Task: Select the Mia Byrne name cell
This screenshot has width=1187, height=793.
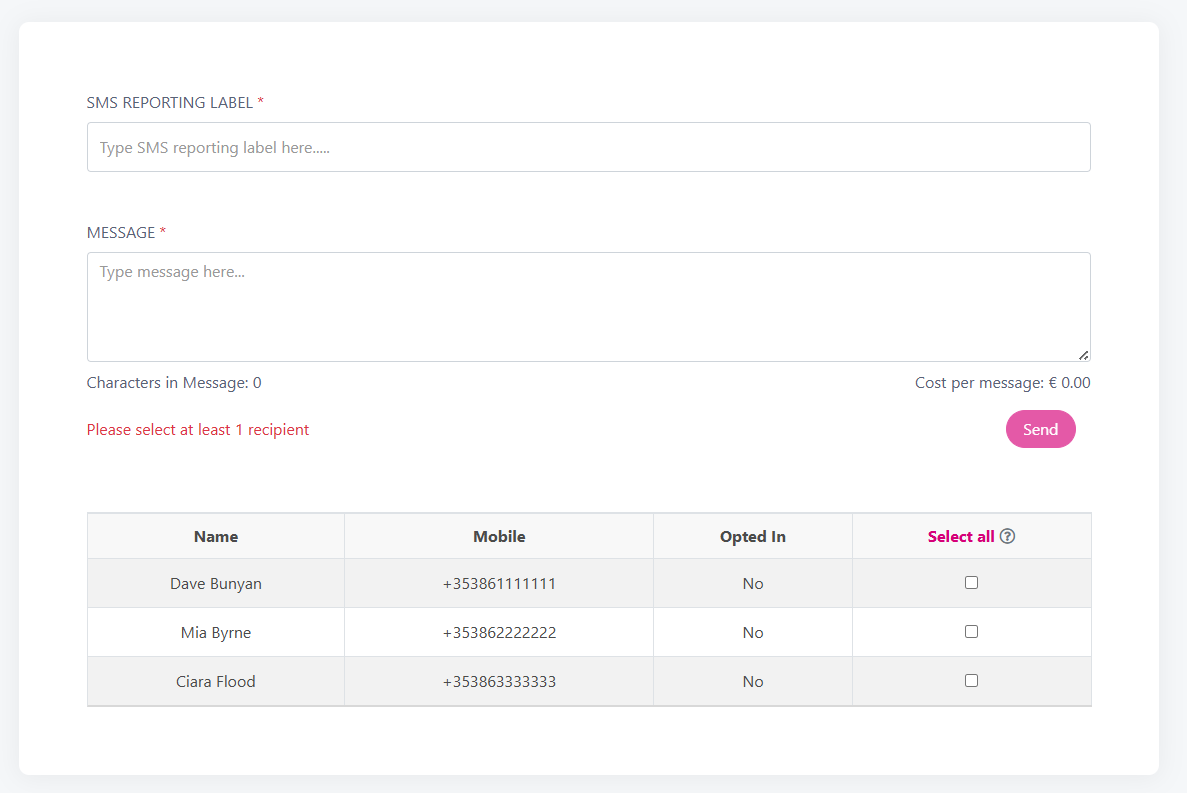Action: click(x=216, y=633)
